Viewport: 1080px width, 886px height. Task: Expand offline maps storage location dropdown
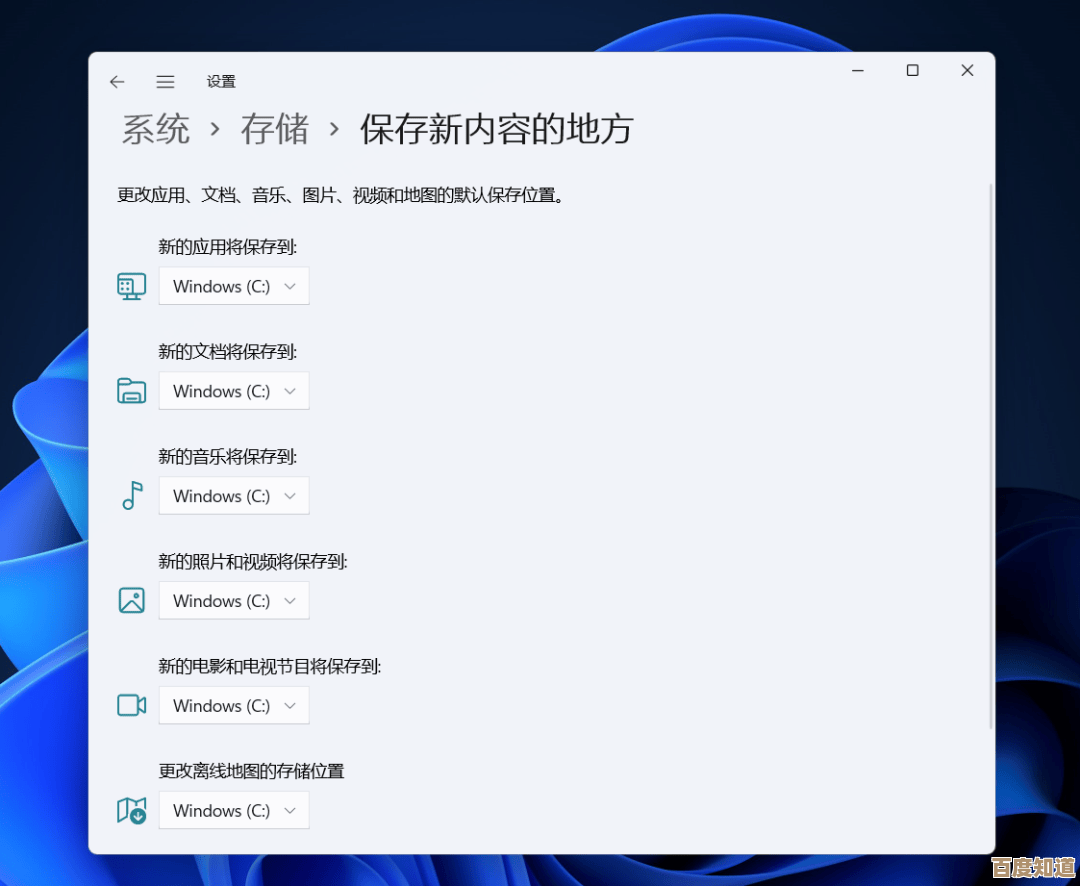pyautogui.click(x=234, y=811)
